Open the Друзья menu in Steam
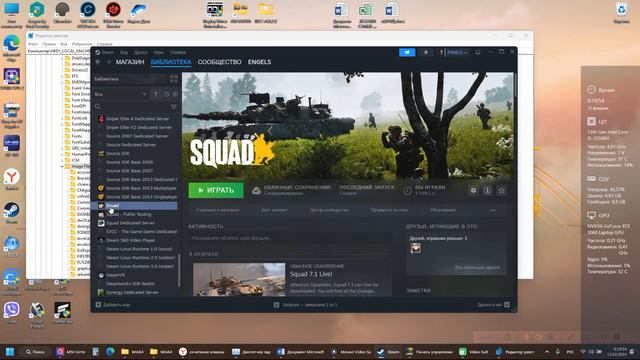The width and height of the screenshot is (640, 360). tap(140, 52)
